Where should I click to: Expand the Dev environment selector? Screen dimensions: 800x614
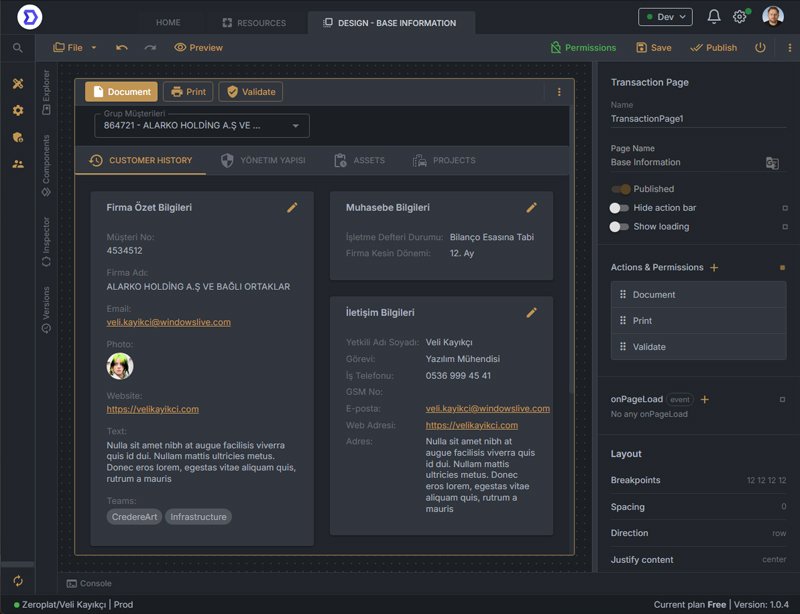click(665, 17)
